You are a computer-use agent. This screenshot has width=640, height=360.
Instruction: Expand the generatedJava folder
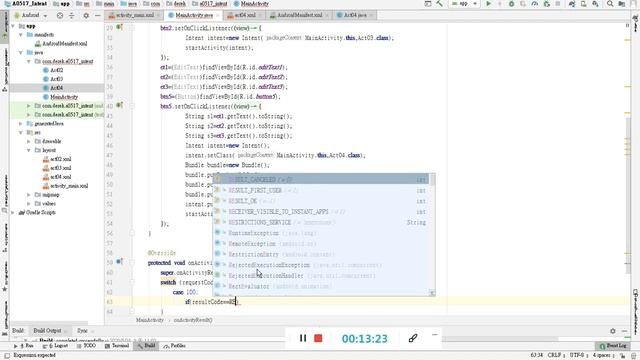pyautogui.click(x=21, y=123)
